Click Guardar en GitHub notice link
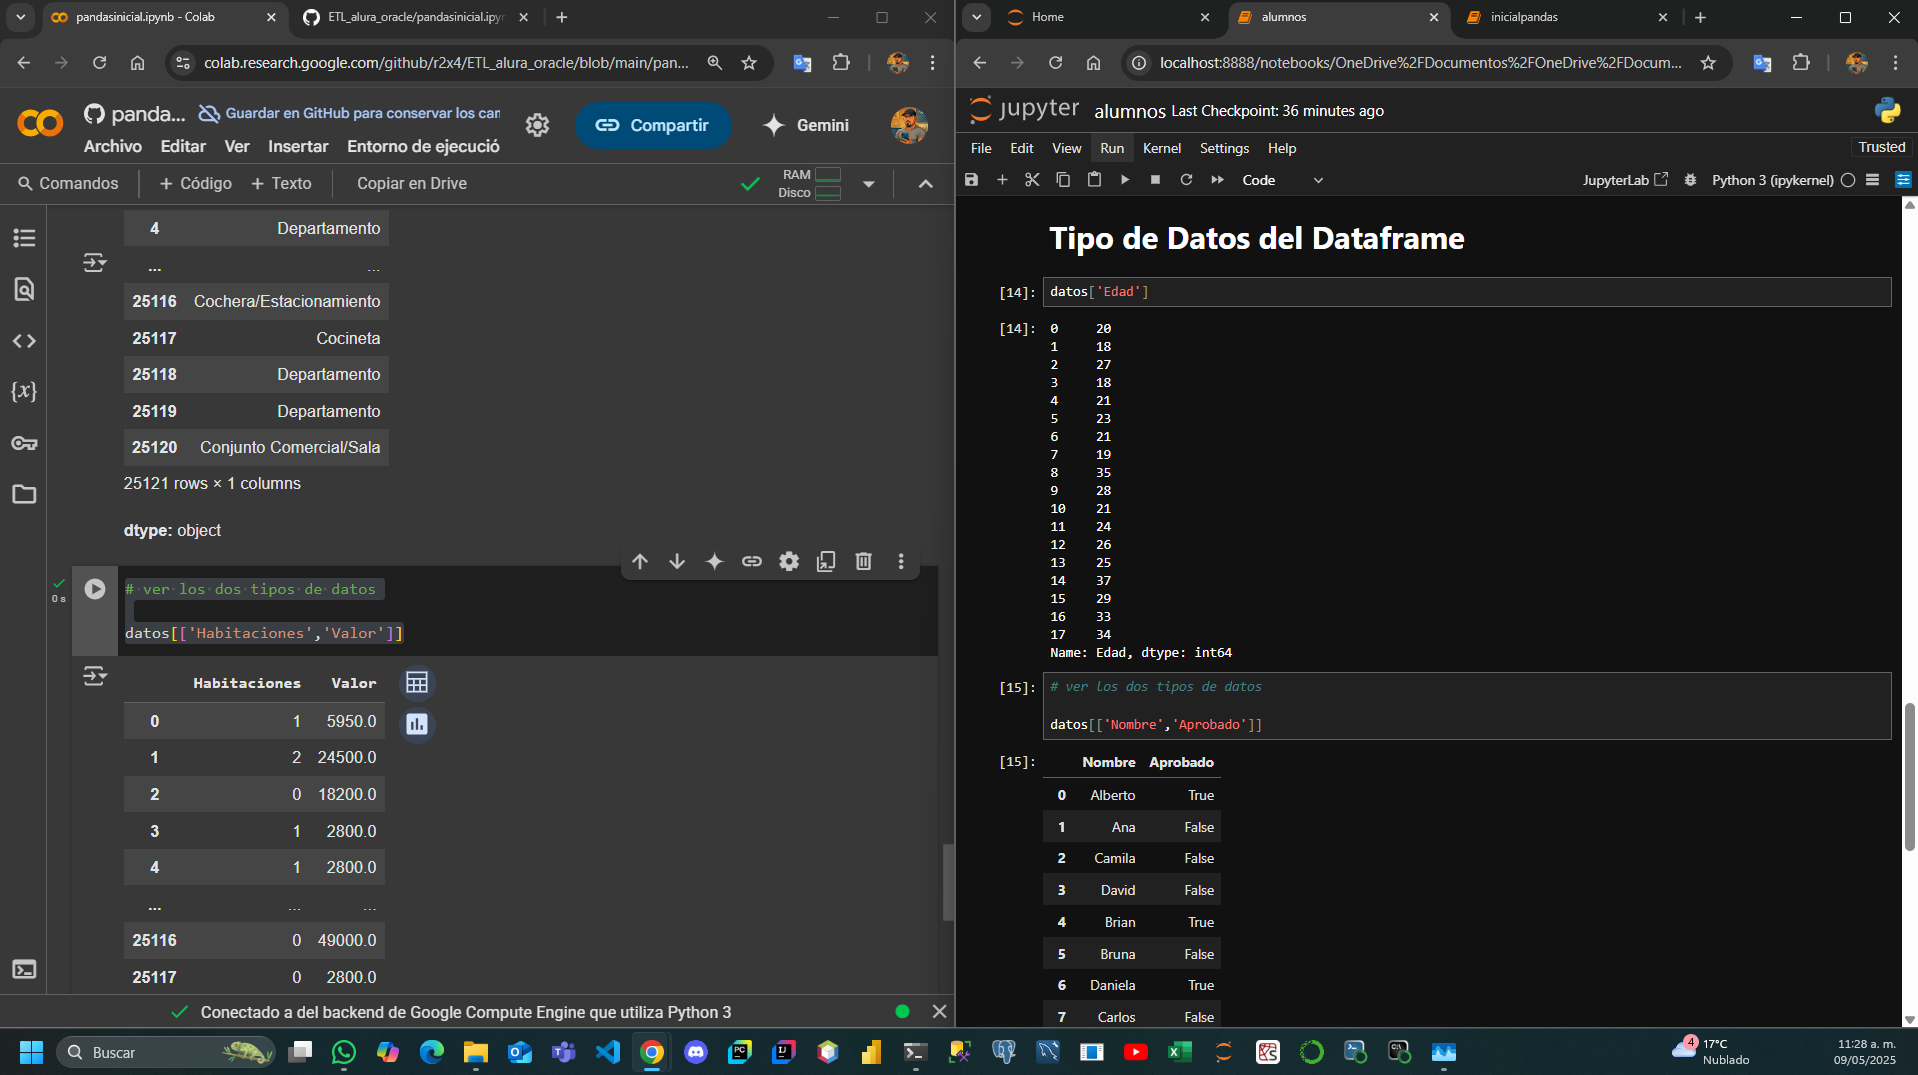The height and width of the screenshot is (1075, 1918). tap(350, 113)
